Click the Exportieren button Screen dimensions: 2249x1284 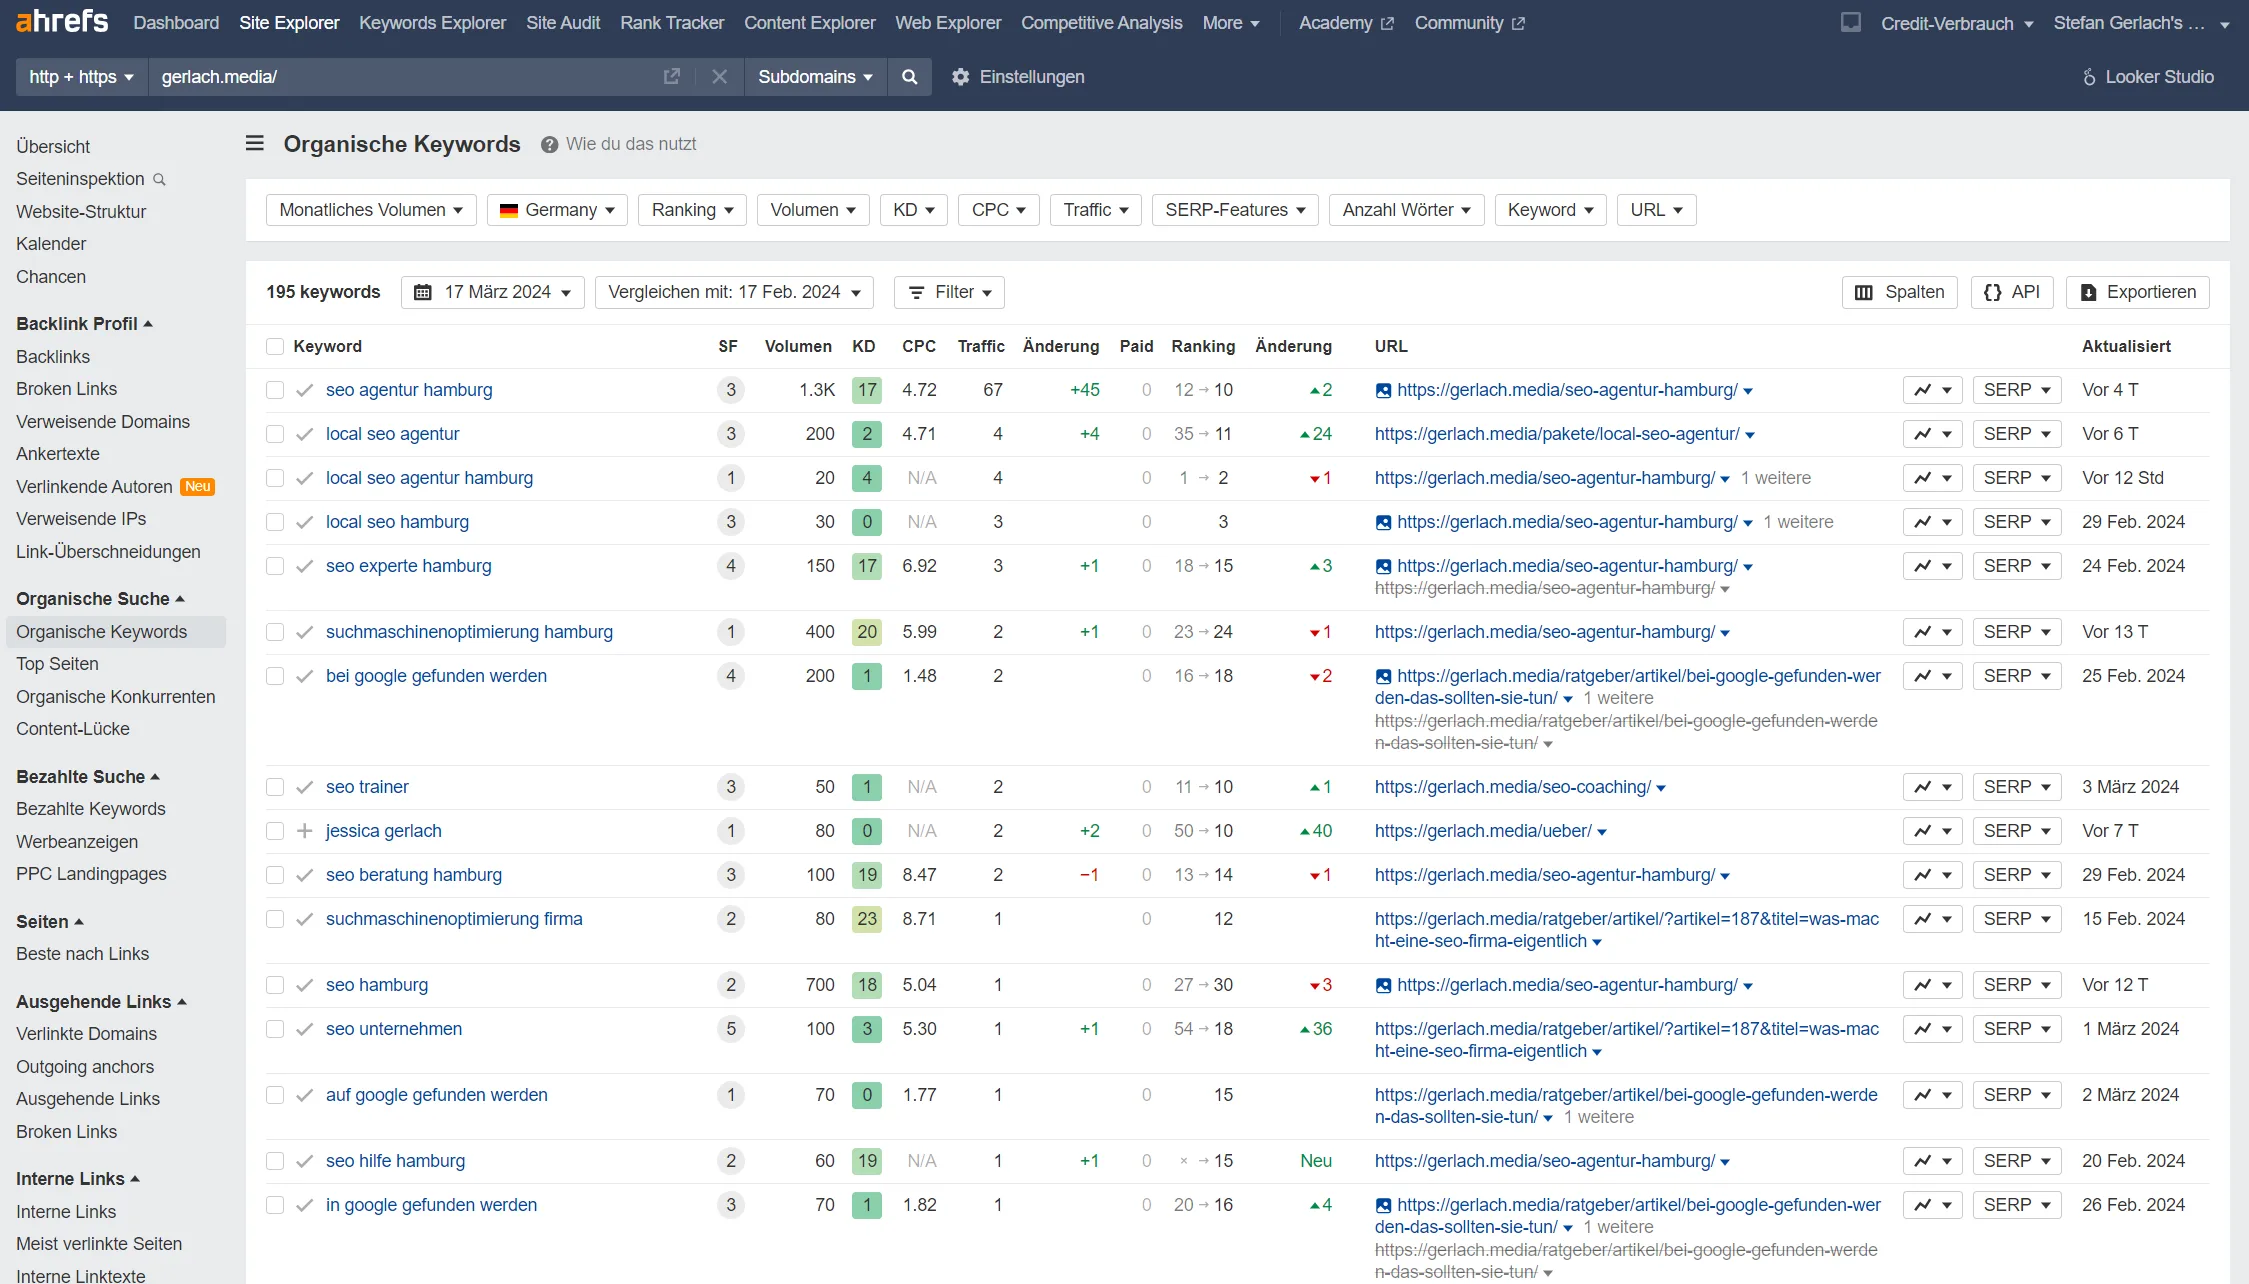click(x=2138, y=292)
